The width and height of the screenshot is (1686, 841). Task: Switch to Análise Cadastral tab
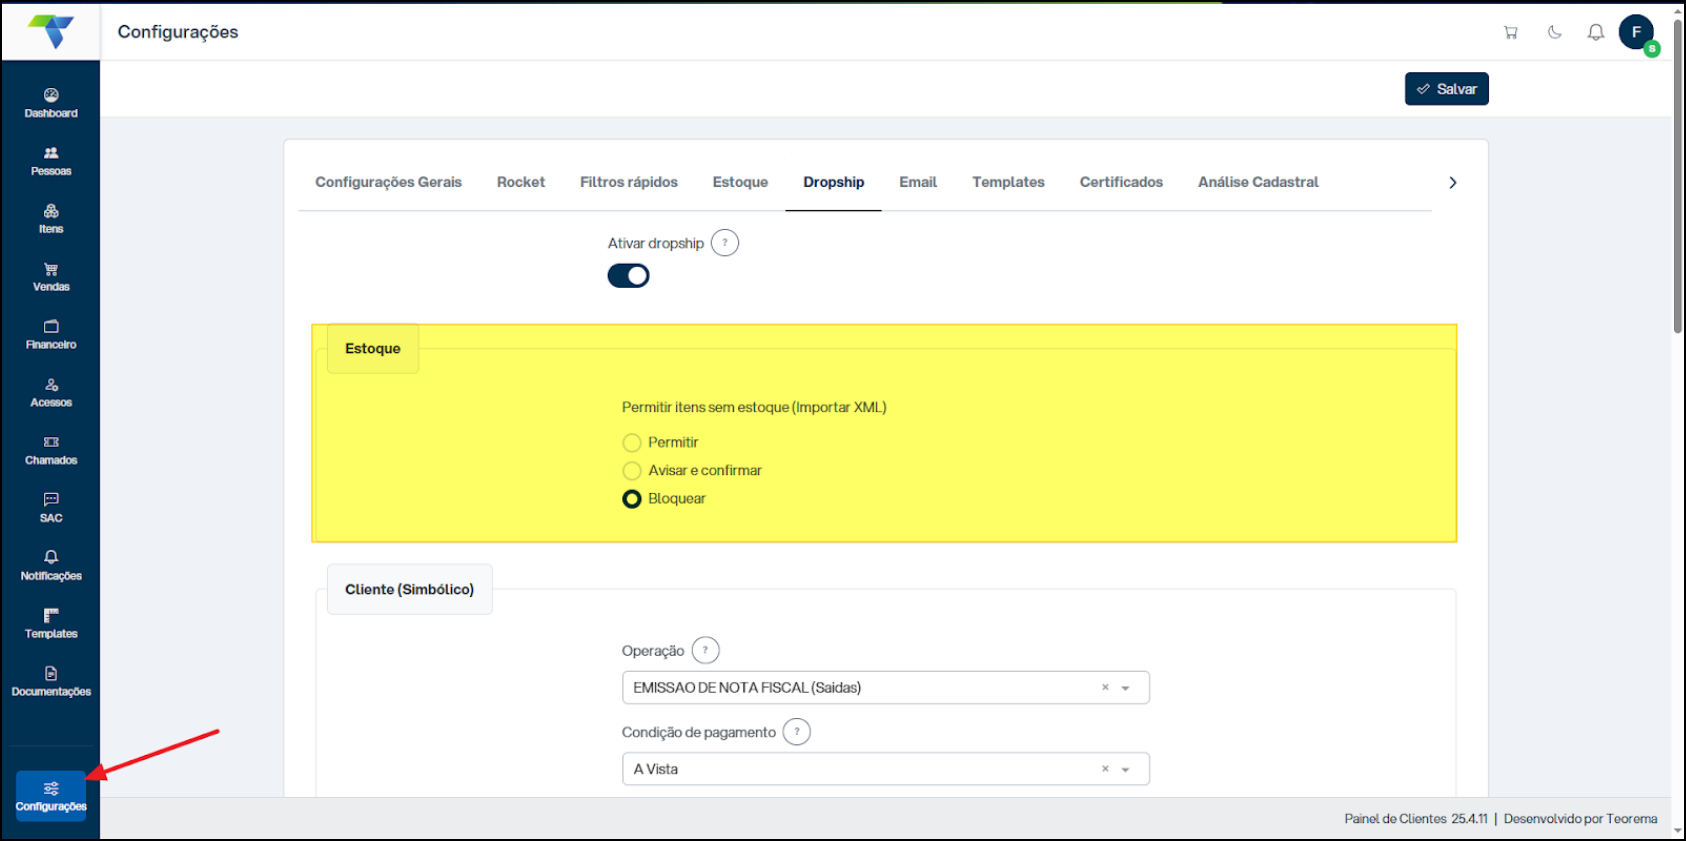tap(1258, 182)
